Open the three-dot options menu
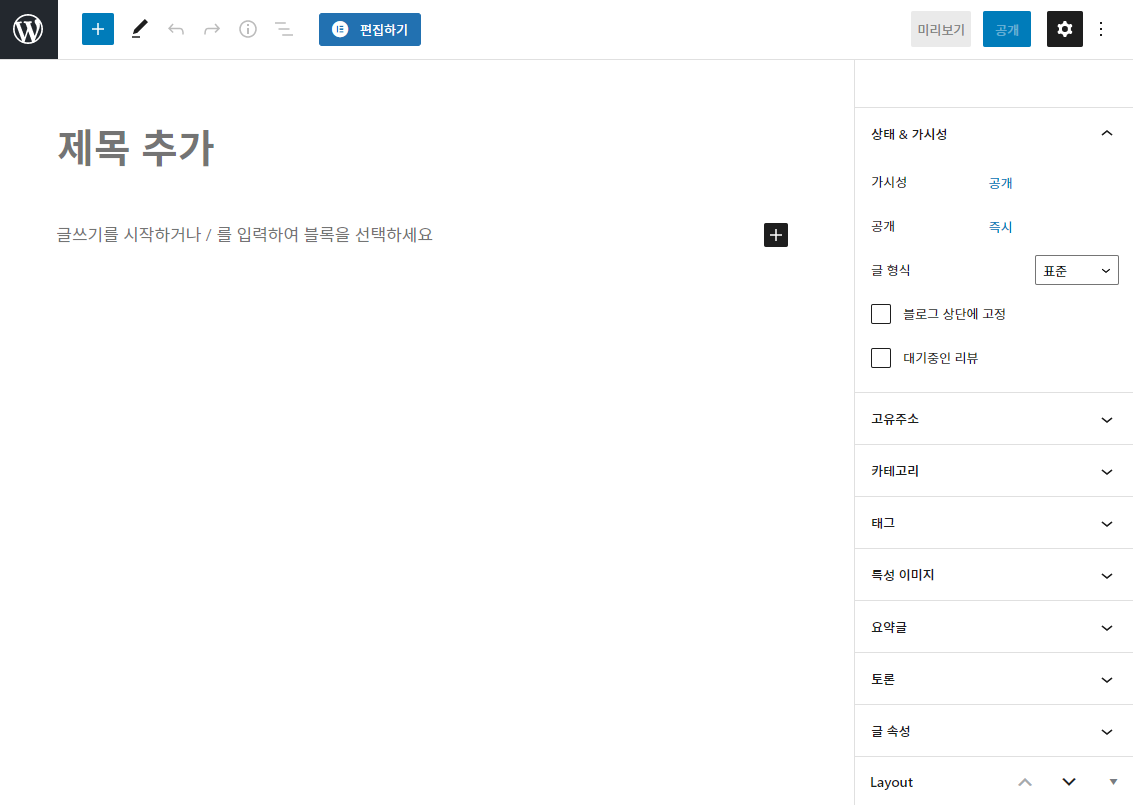The height and width of the screenshot is (805, 1133). pos(1101,29)
